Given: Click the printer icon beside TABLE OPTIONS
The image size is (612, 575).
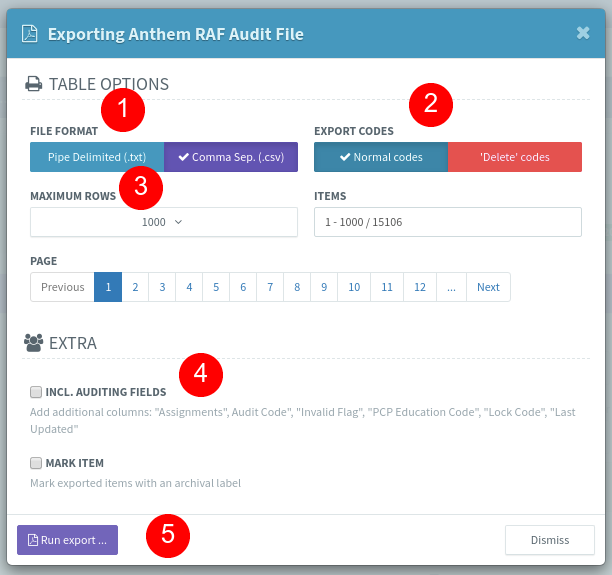Looking at the screenshot, I should pos(34,84).
